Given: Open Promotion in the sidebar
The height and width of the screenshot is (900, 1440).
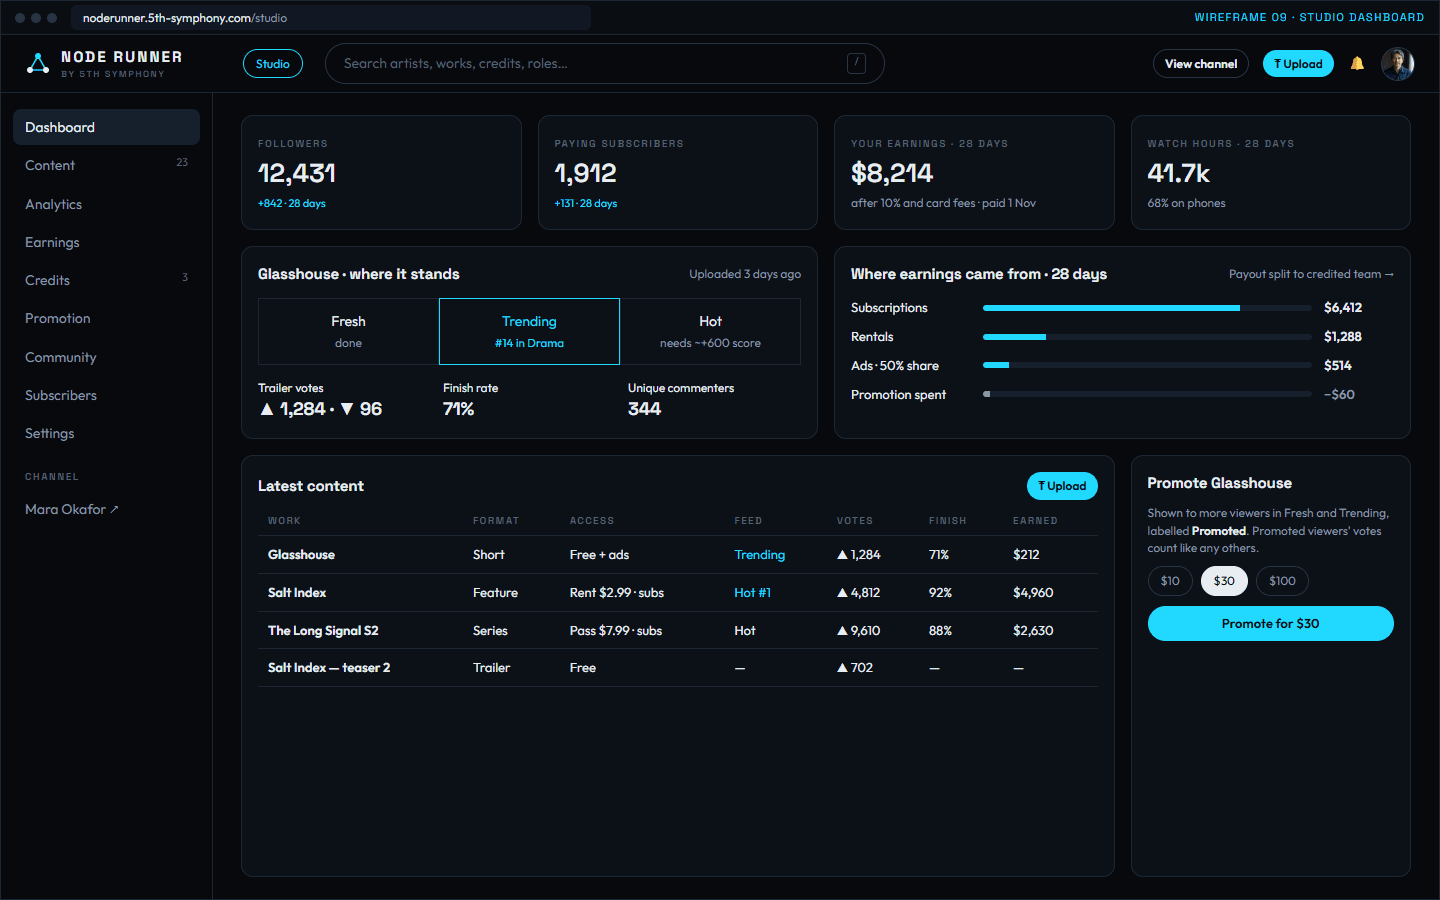Looking at the screenshot, I should (x=106, y=318).
